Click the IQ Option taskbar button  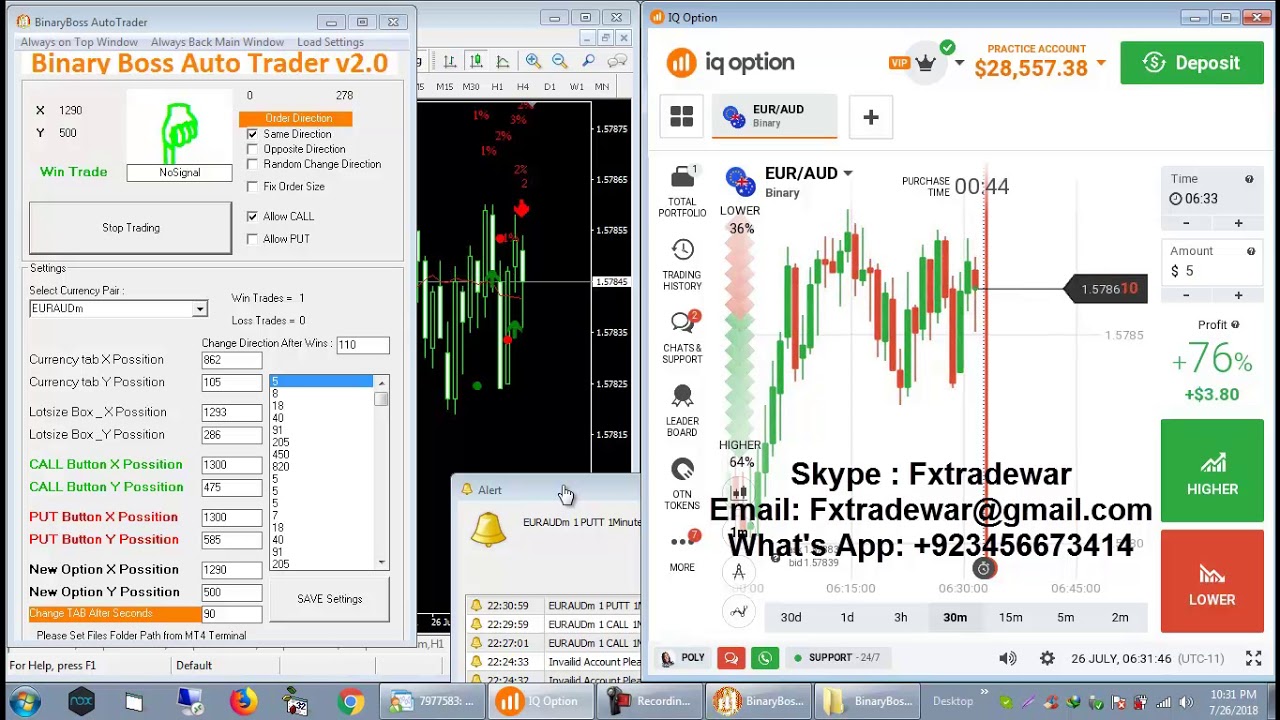541,701
